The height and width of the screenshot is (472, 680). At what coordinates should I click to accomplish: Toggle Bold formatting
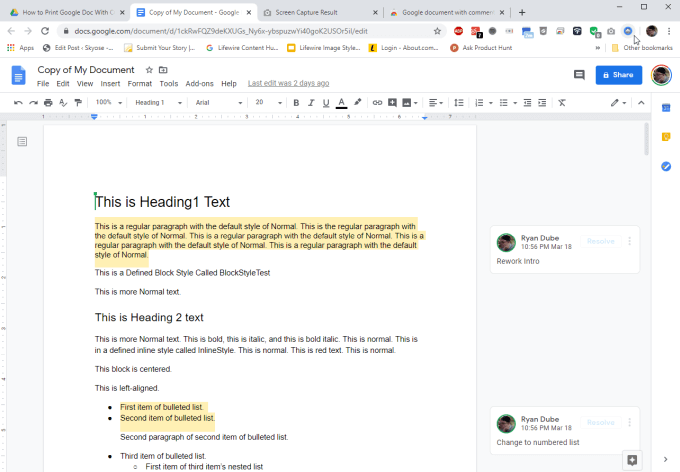[296, 103]
